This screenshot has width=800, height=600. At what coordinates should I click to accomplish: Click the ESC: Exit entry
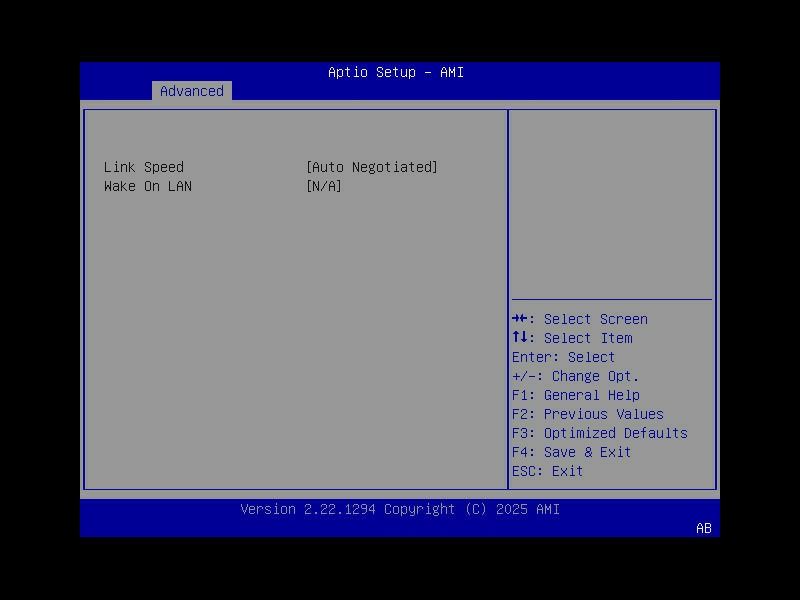[x=550, y=470]
